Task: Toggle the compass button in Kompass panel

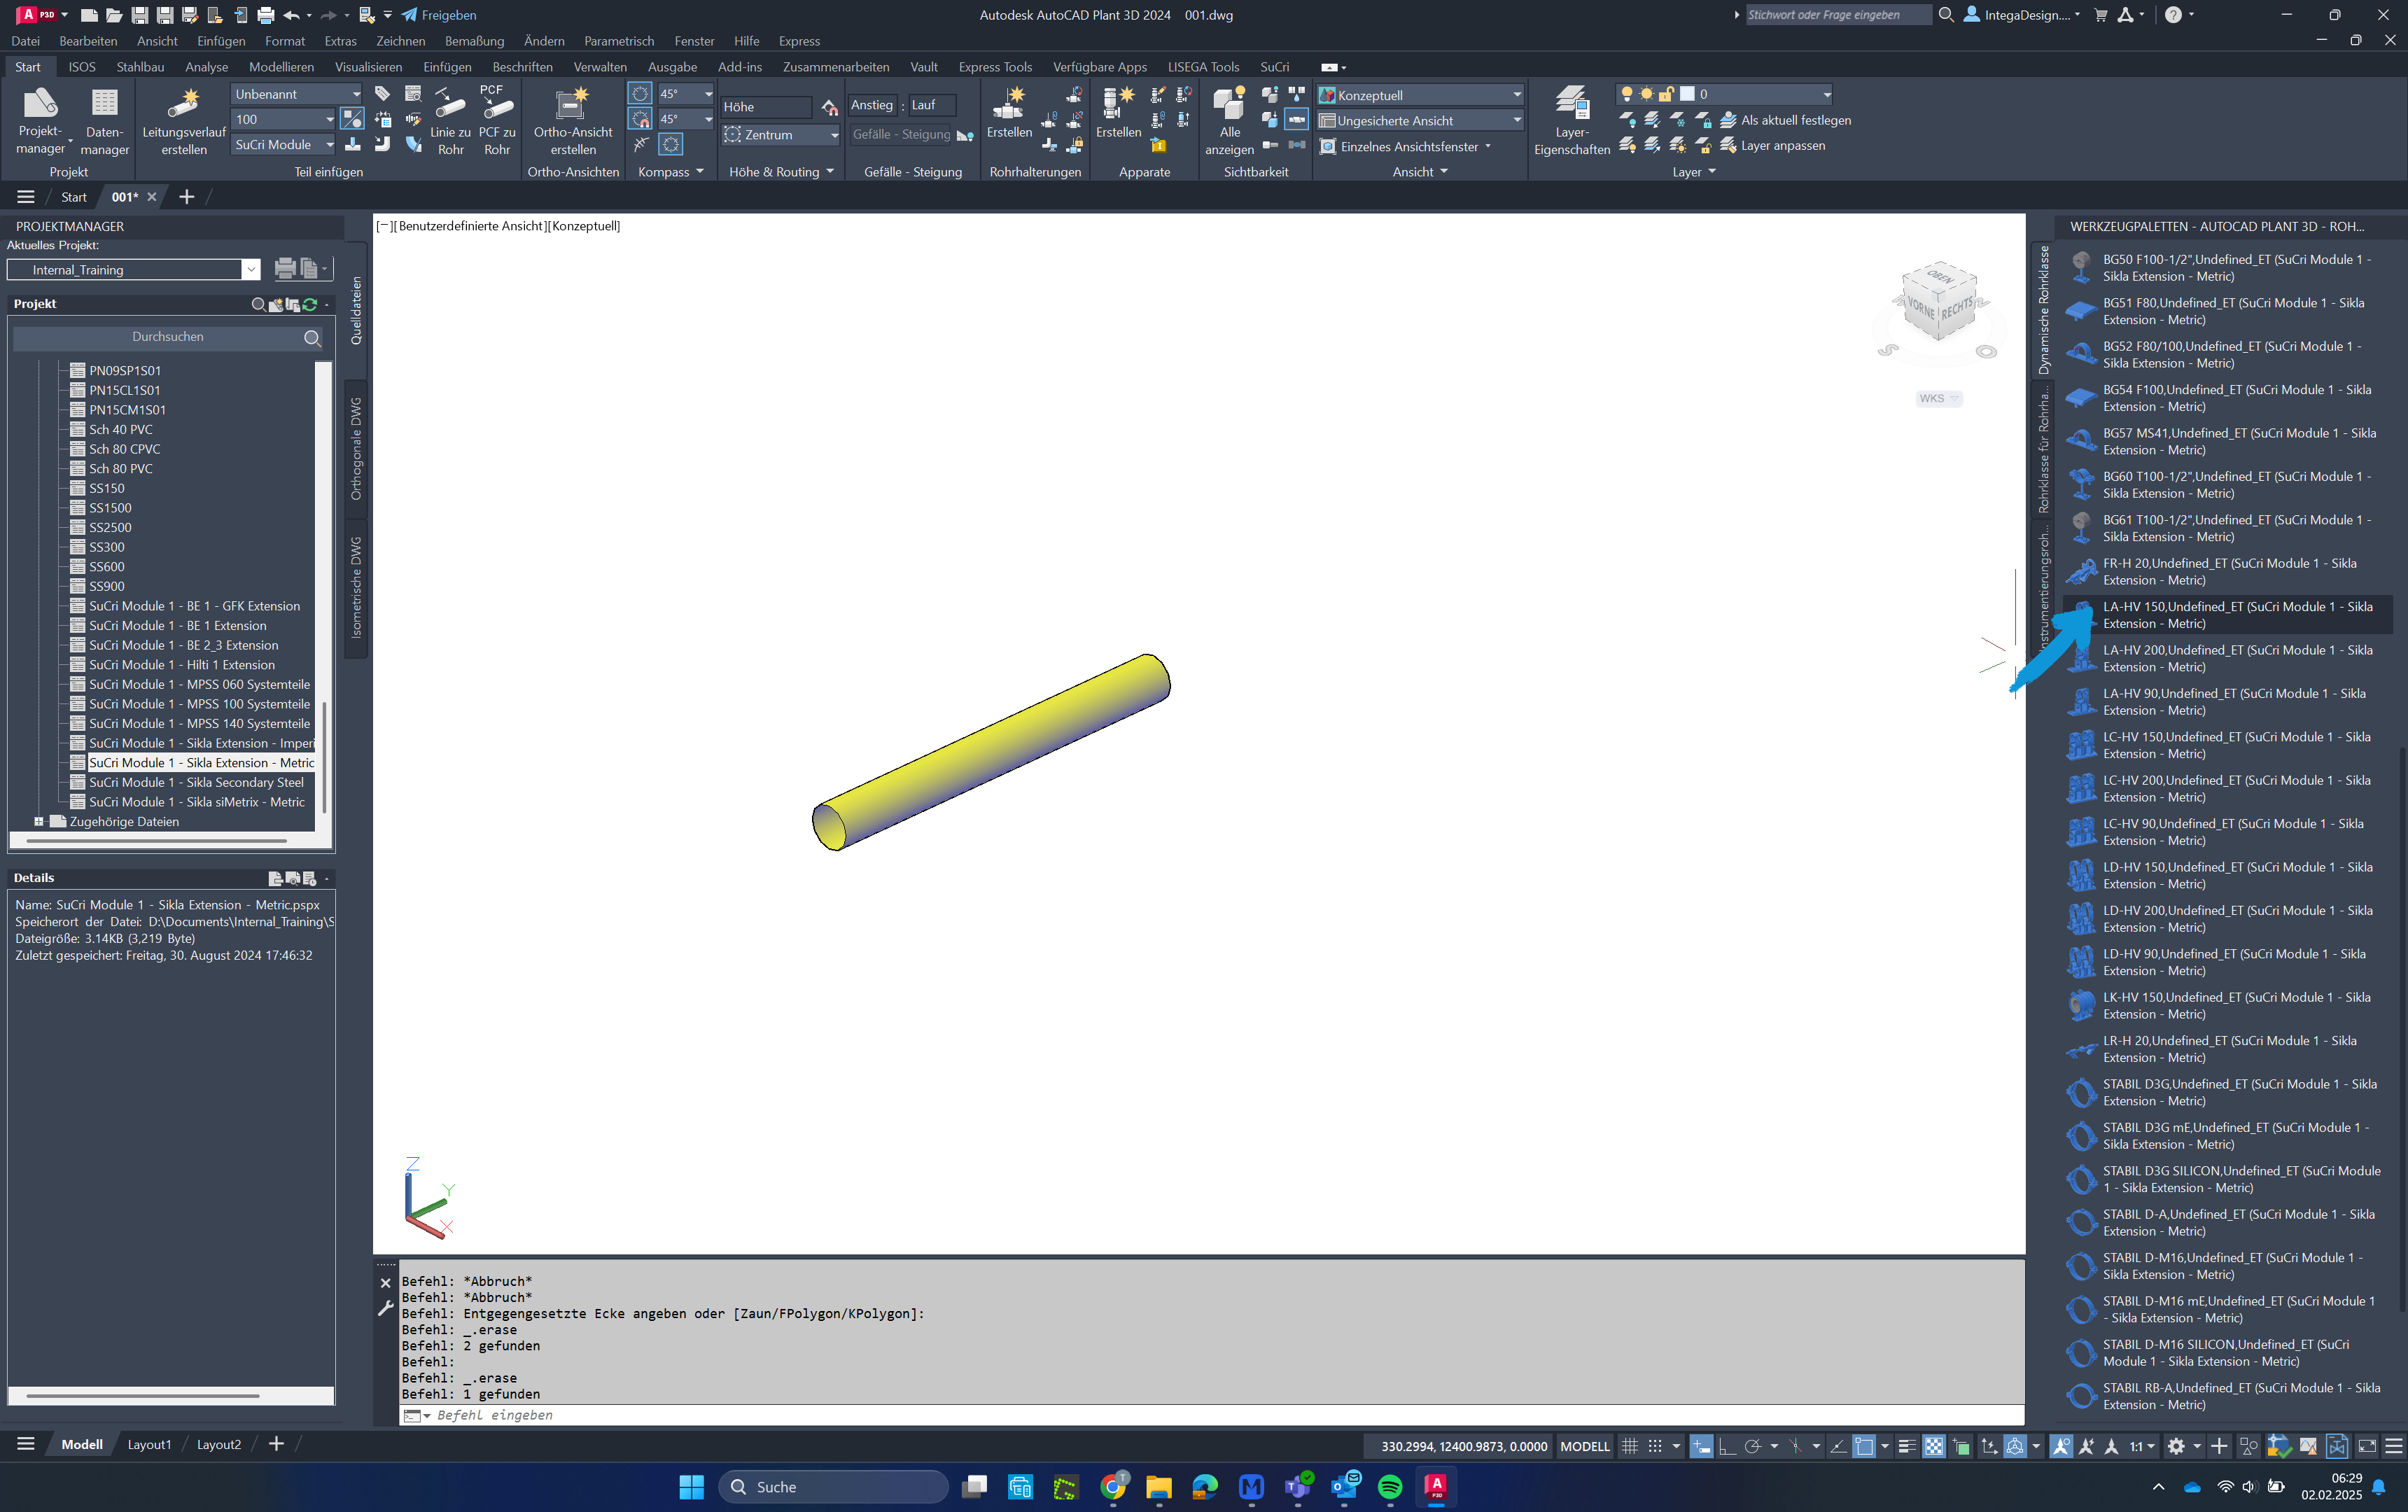Action: [x=671, y=145]
